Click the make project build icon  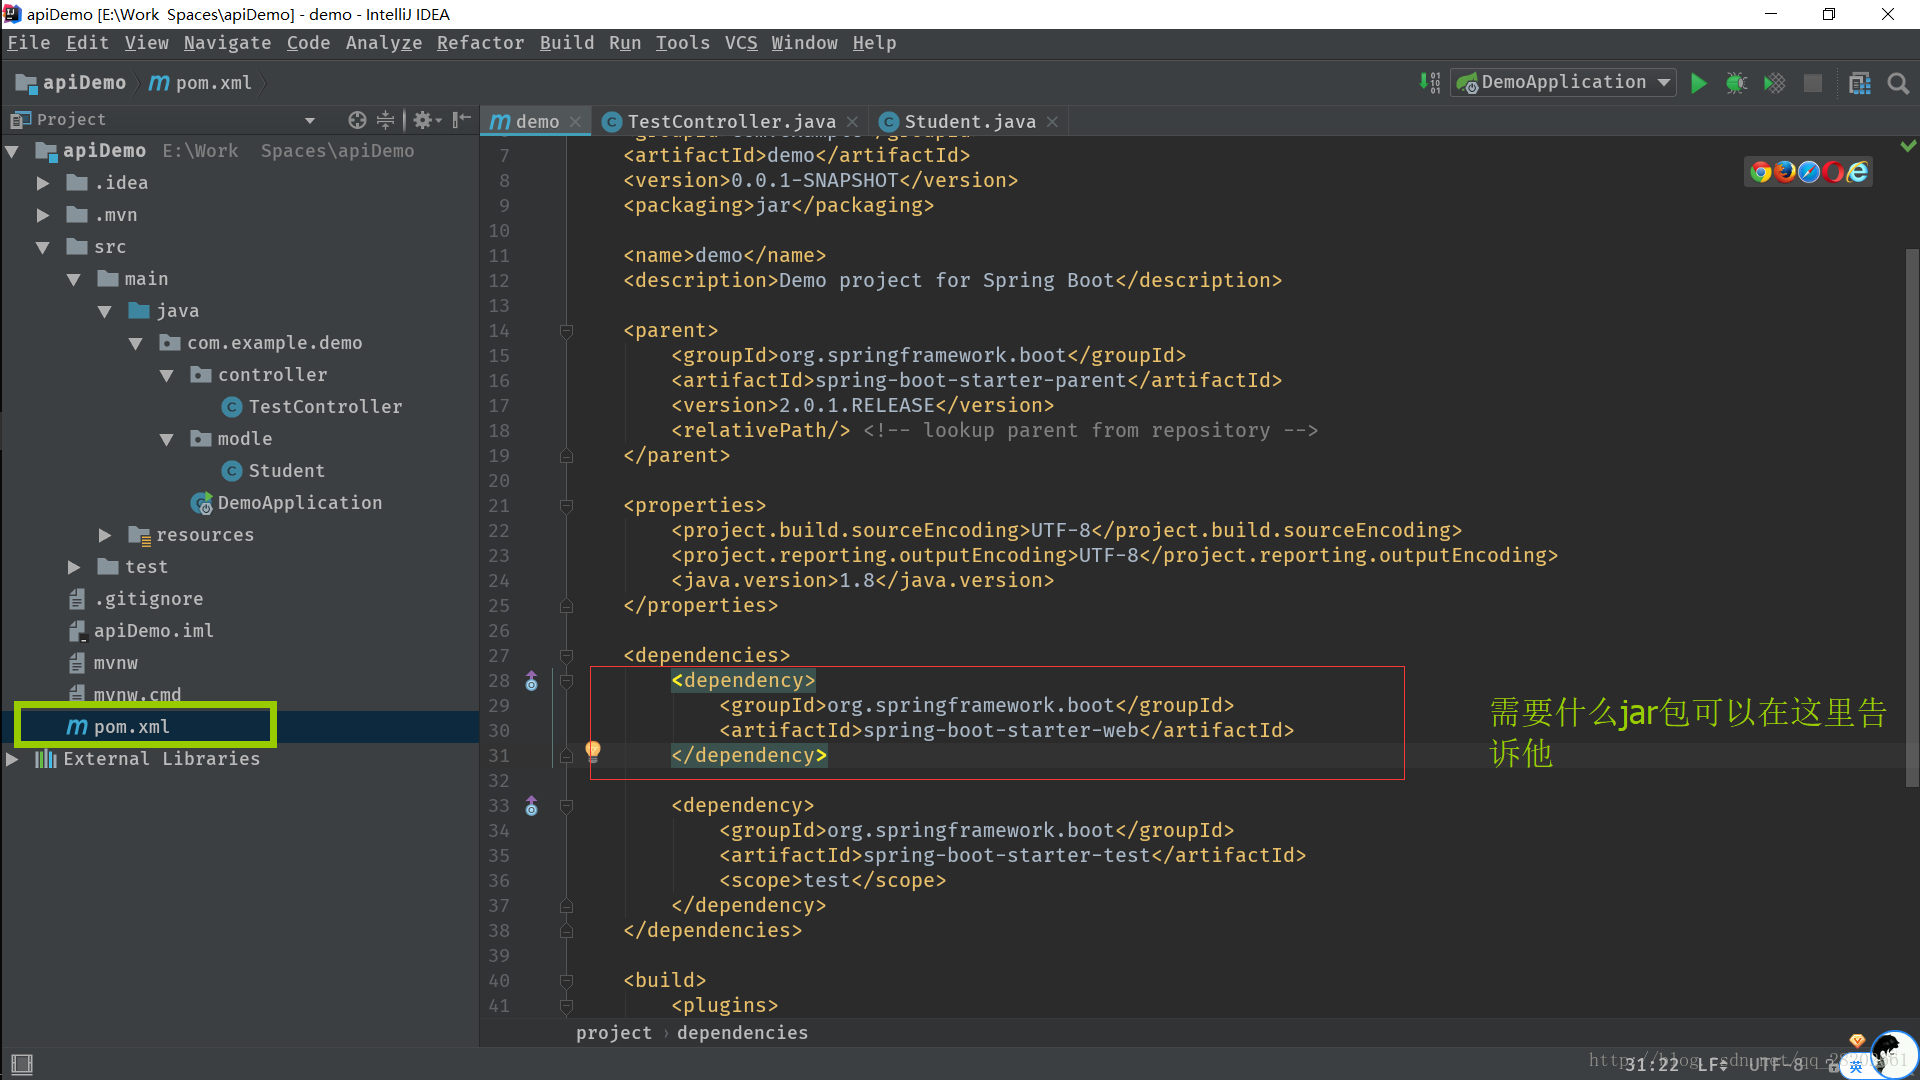[x=1430, y=83]
